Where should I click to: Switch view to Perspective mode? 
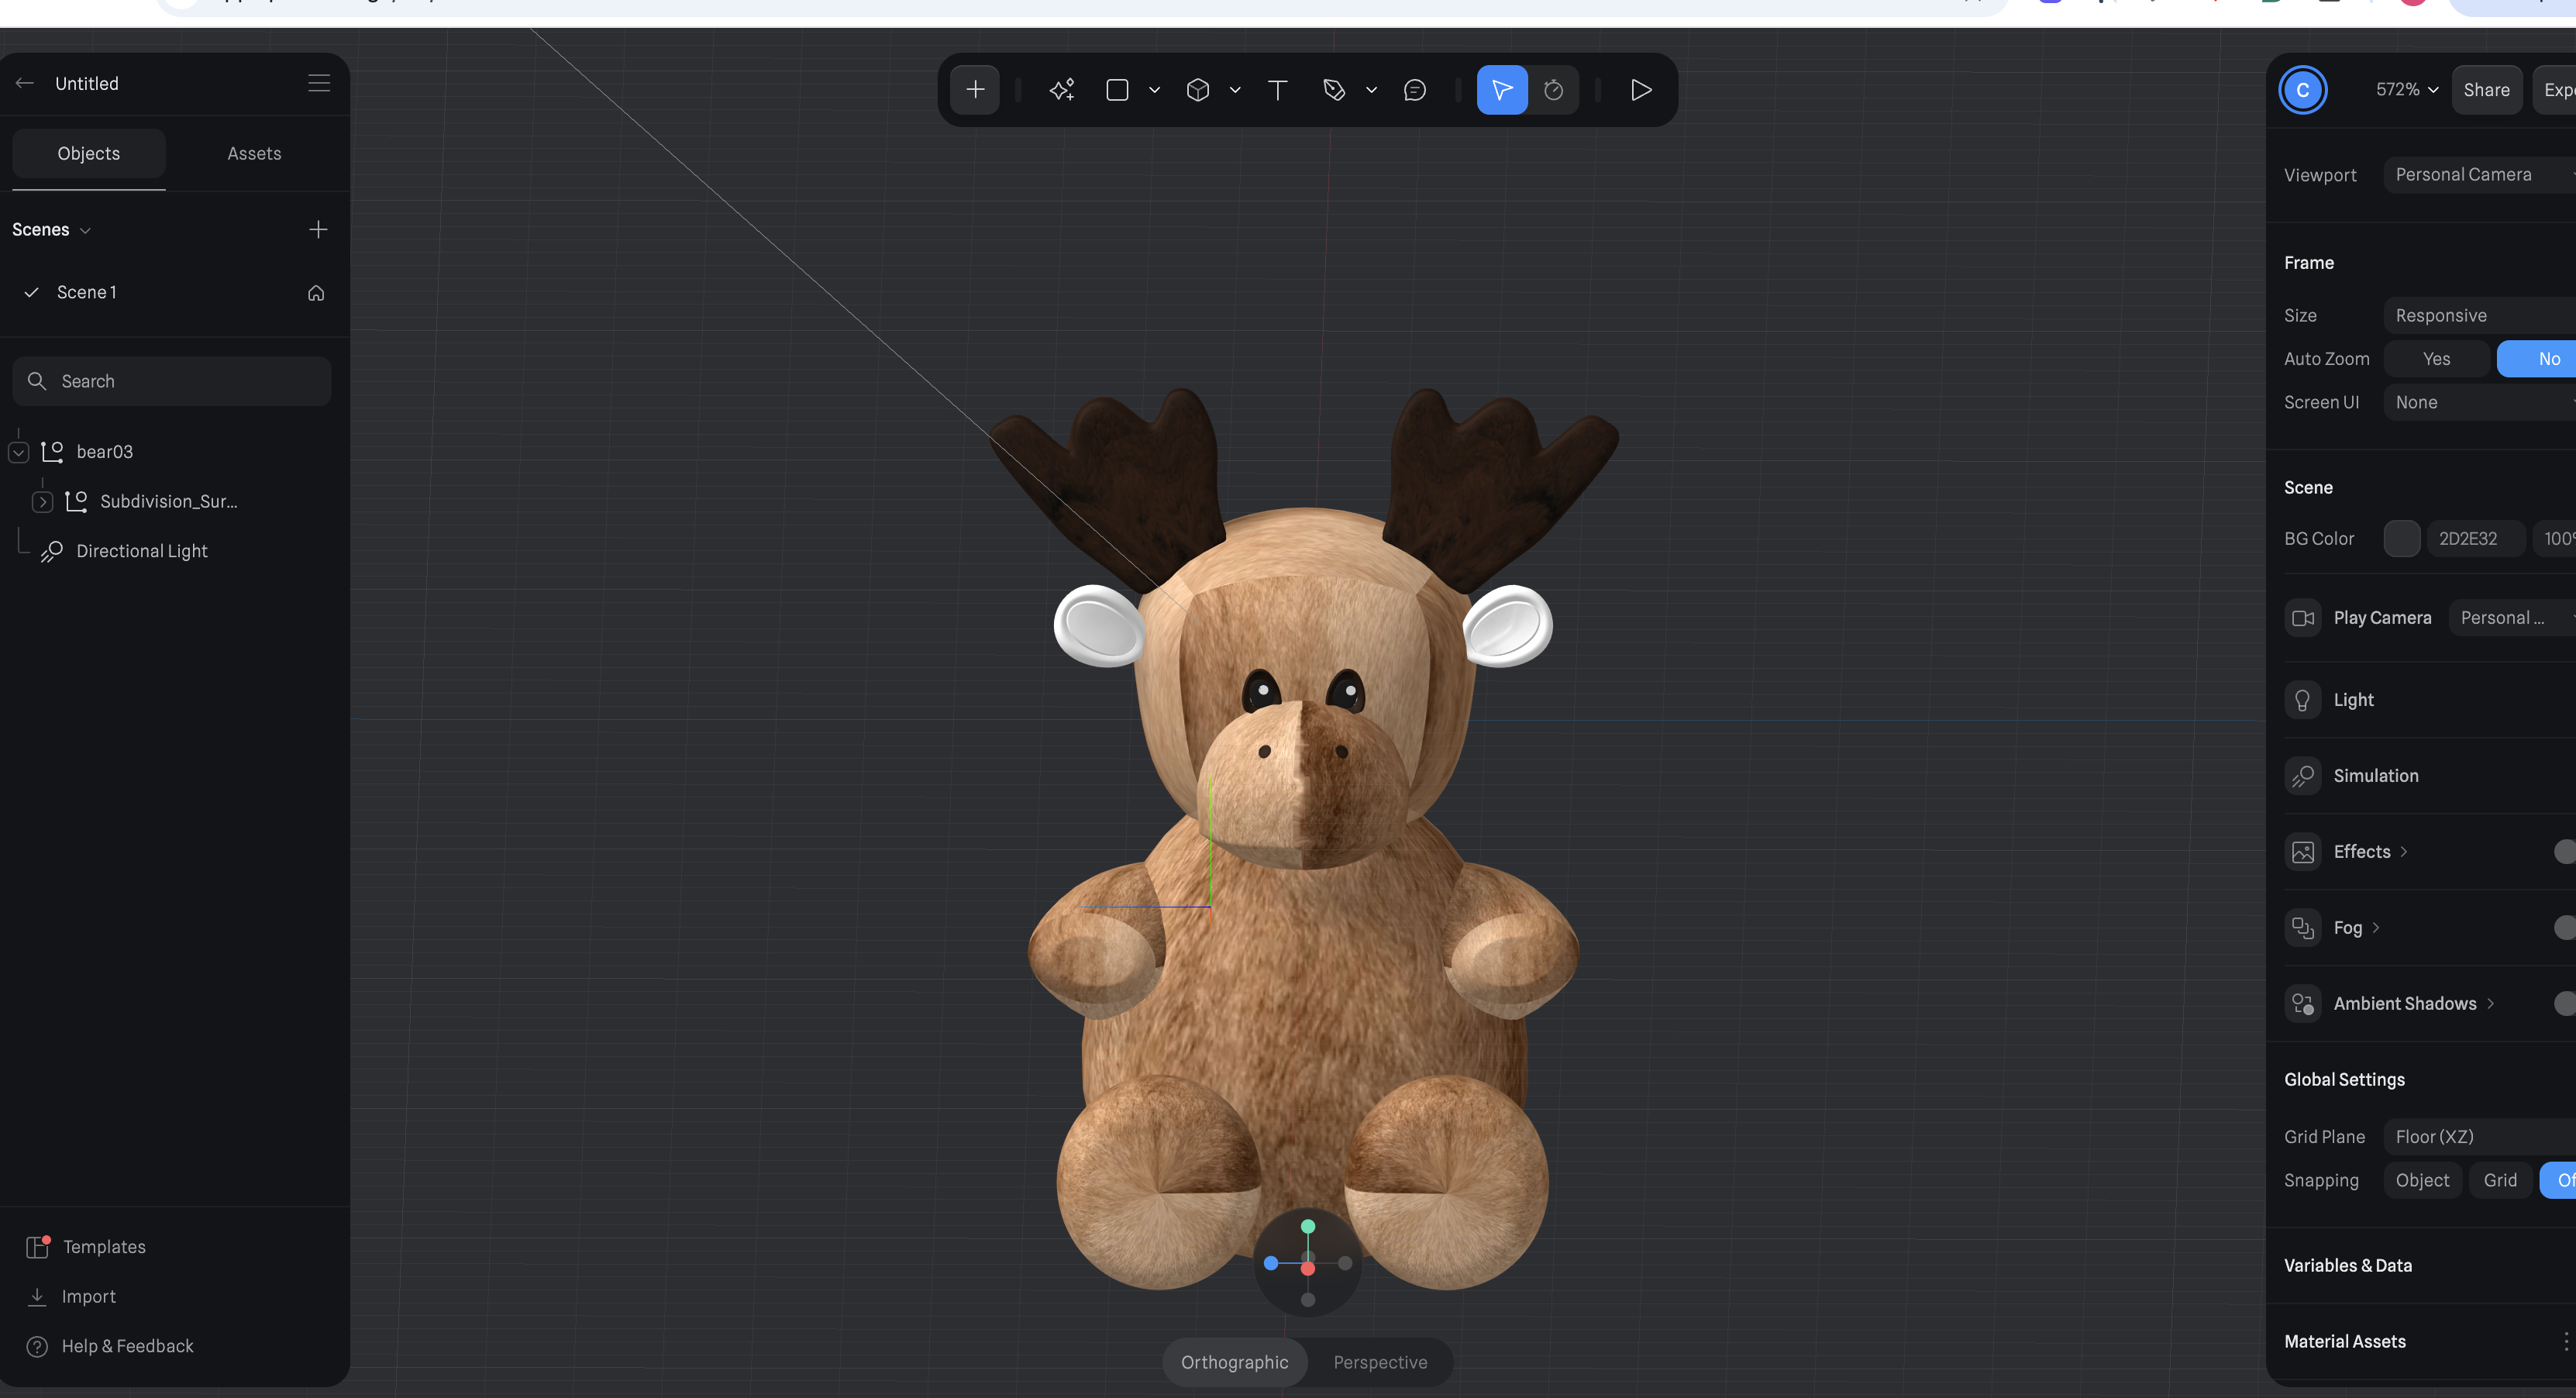(1380, 1362)
